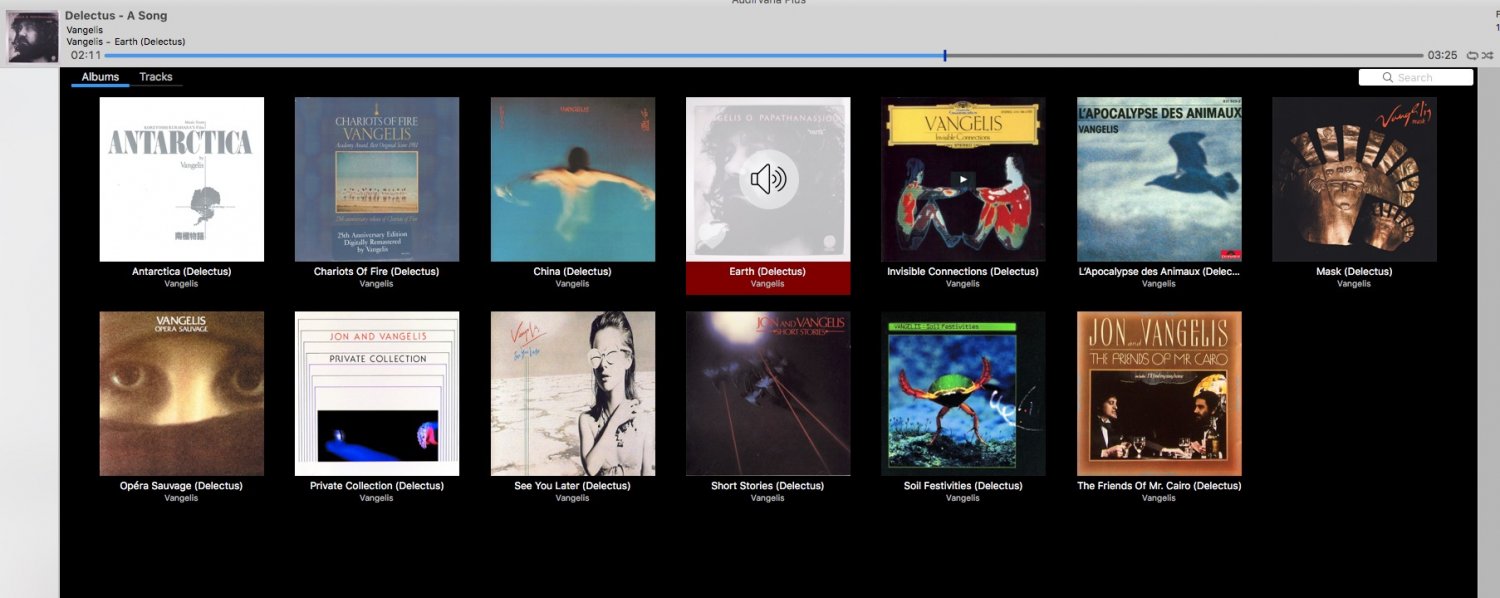Select the See You Later album cover
This screenshot has height=598, width=1500.
tap(573, 393)
